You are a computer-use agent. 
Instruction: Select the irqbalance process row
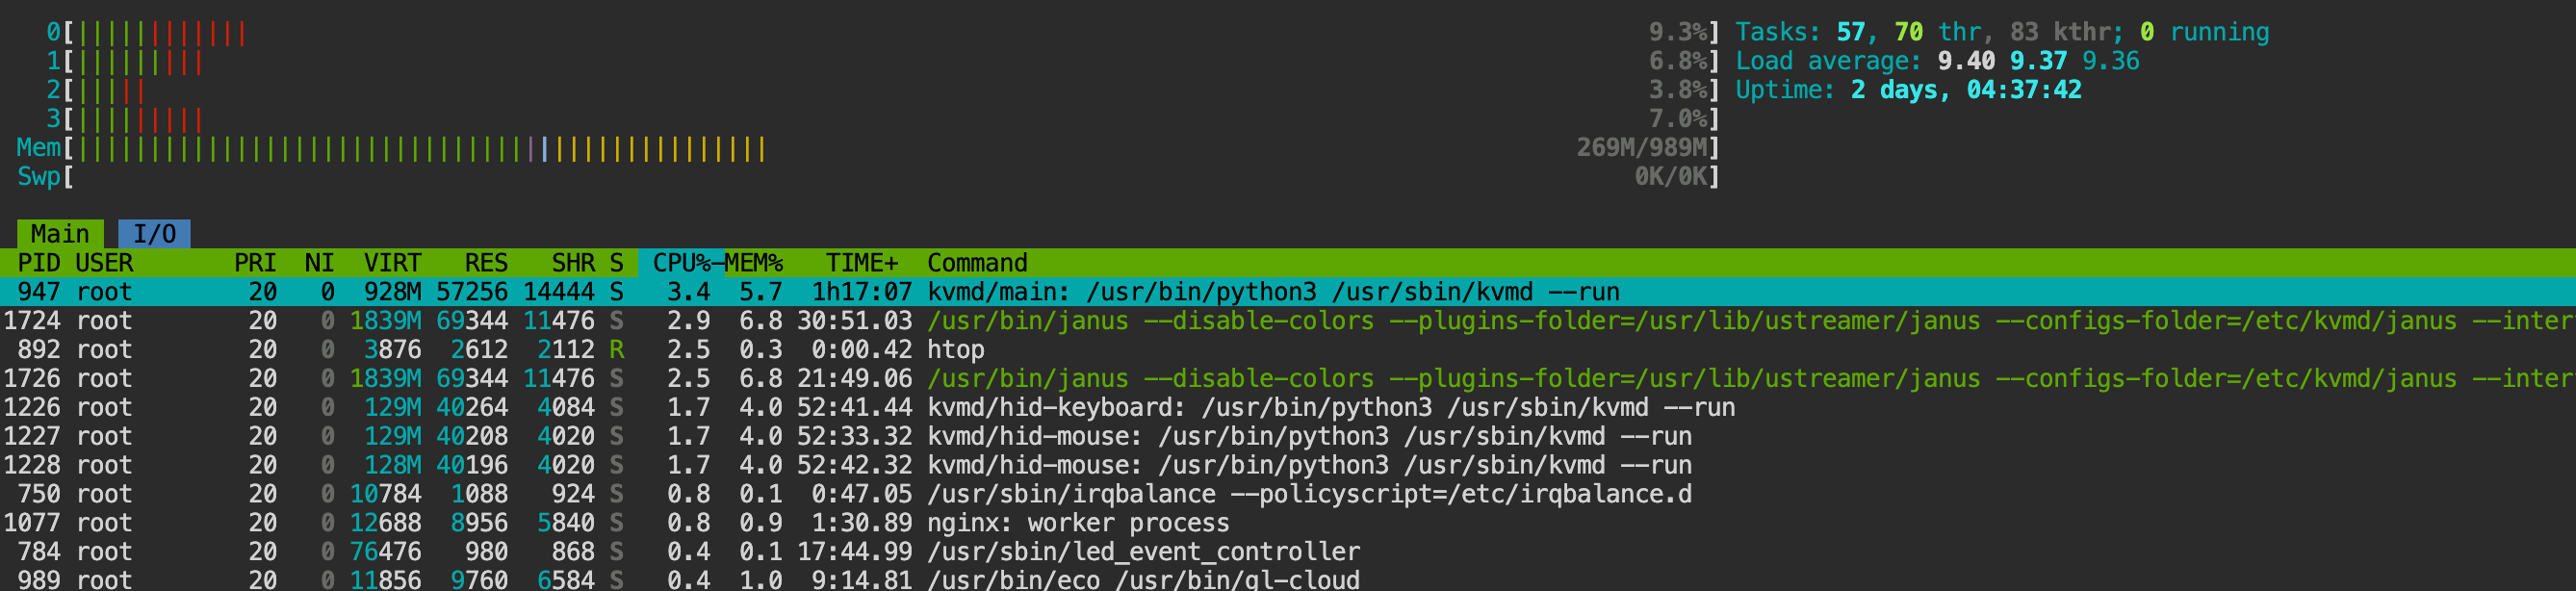[1288, 495]
